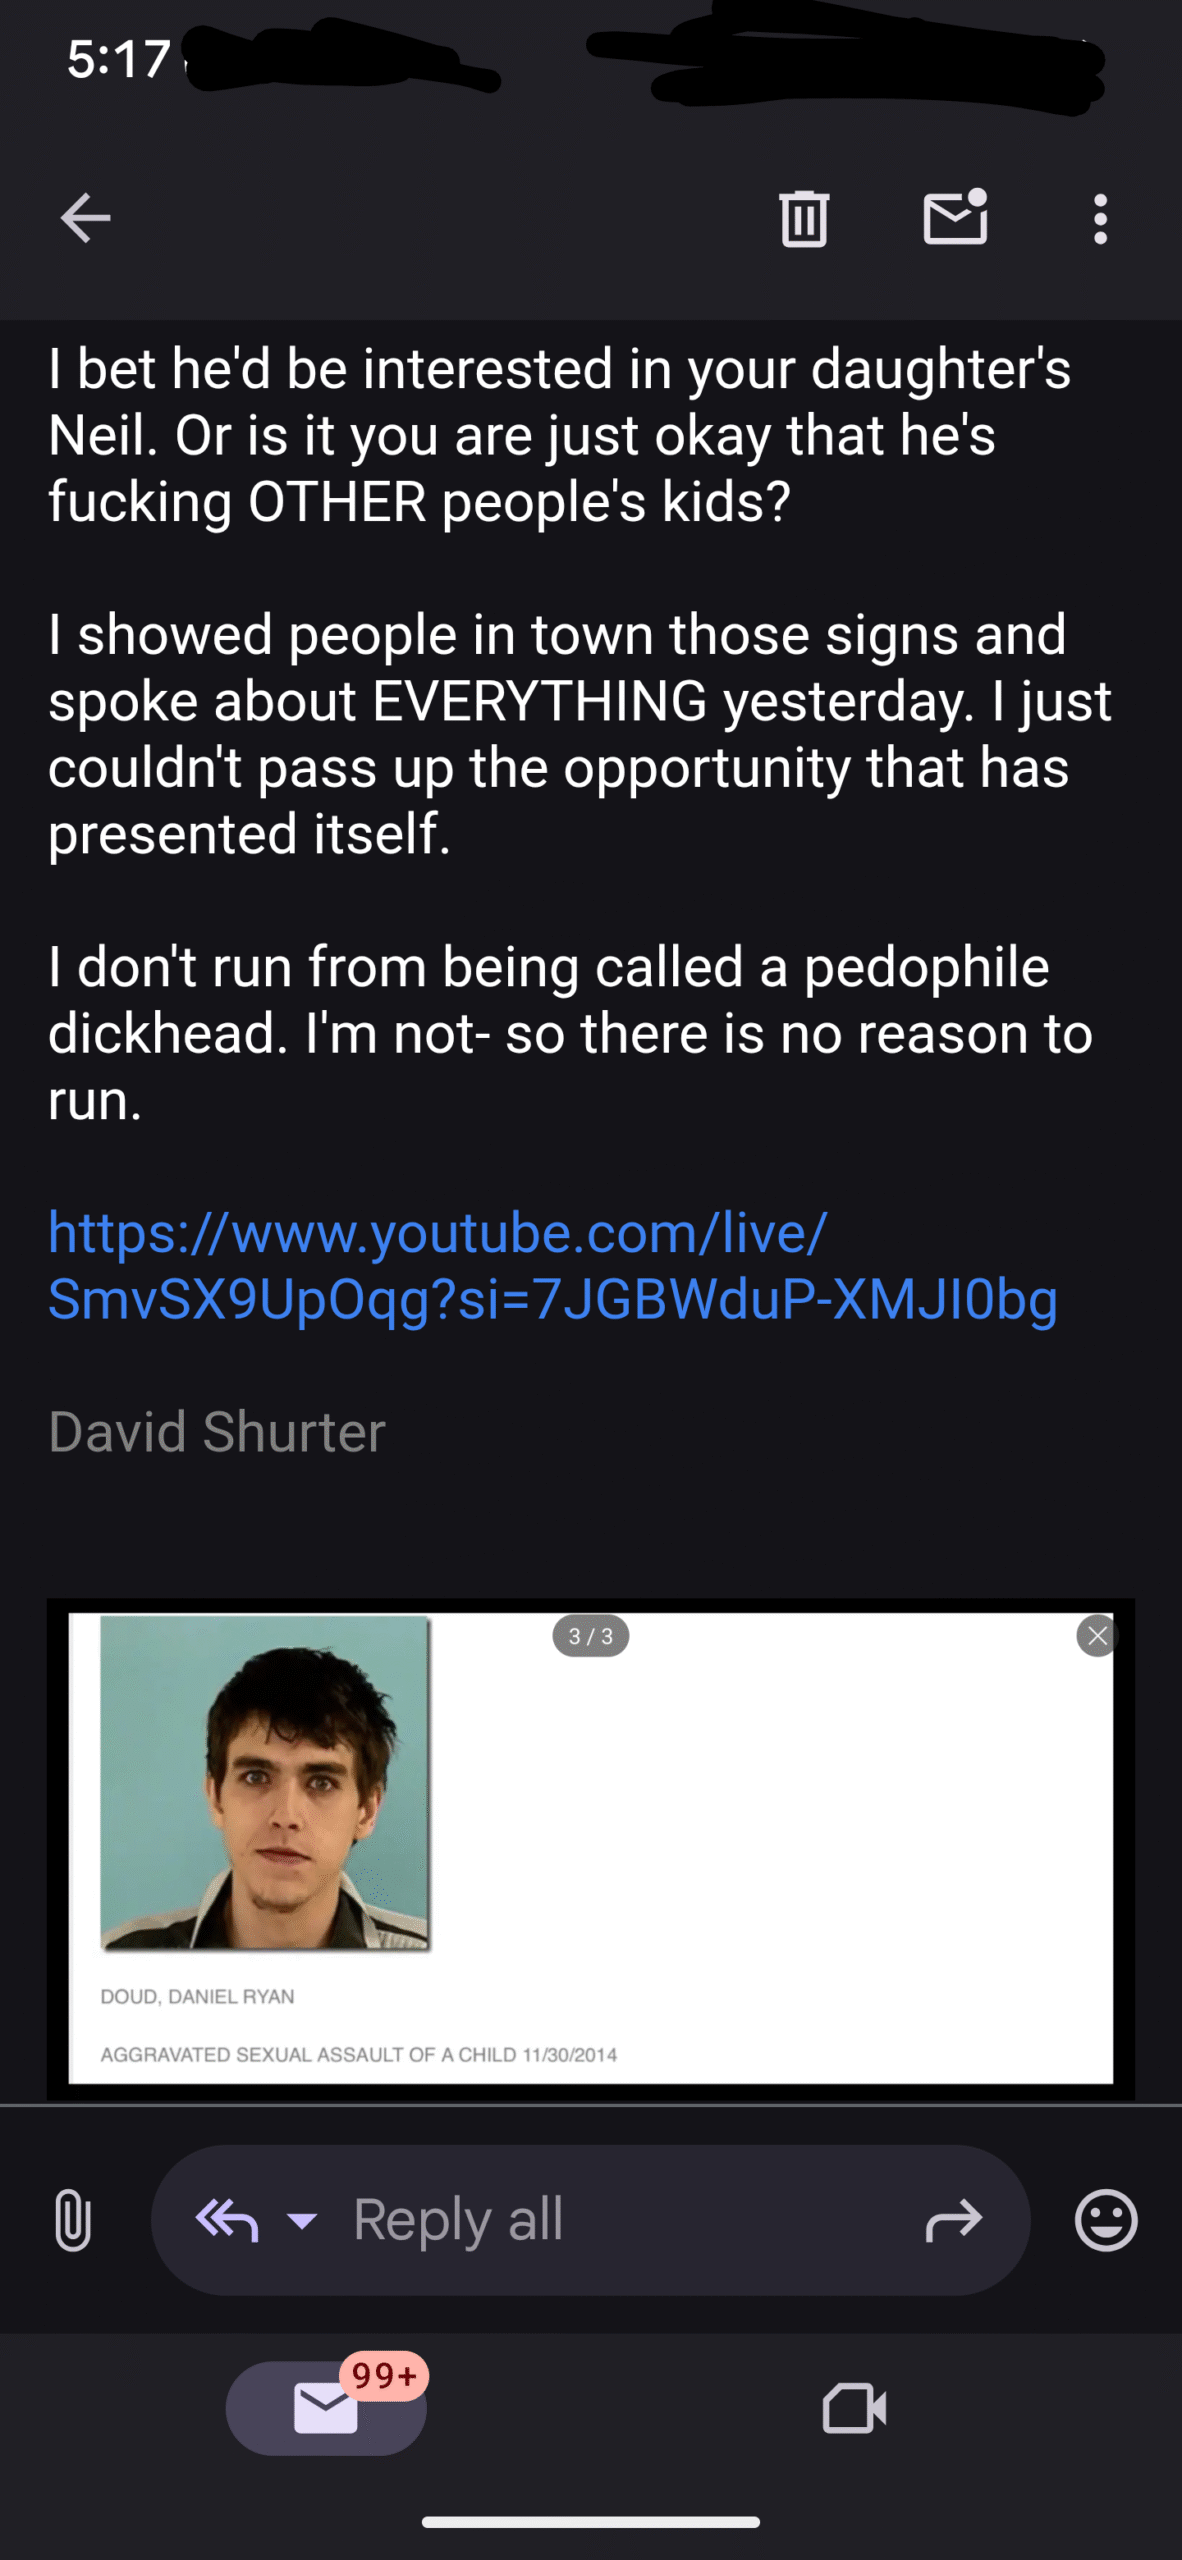The height and width of the screenshot is (2560, 1182).
Task: Tap the Reply all text field
Action: (x=590, y=2220)
